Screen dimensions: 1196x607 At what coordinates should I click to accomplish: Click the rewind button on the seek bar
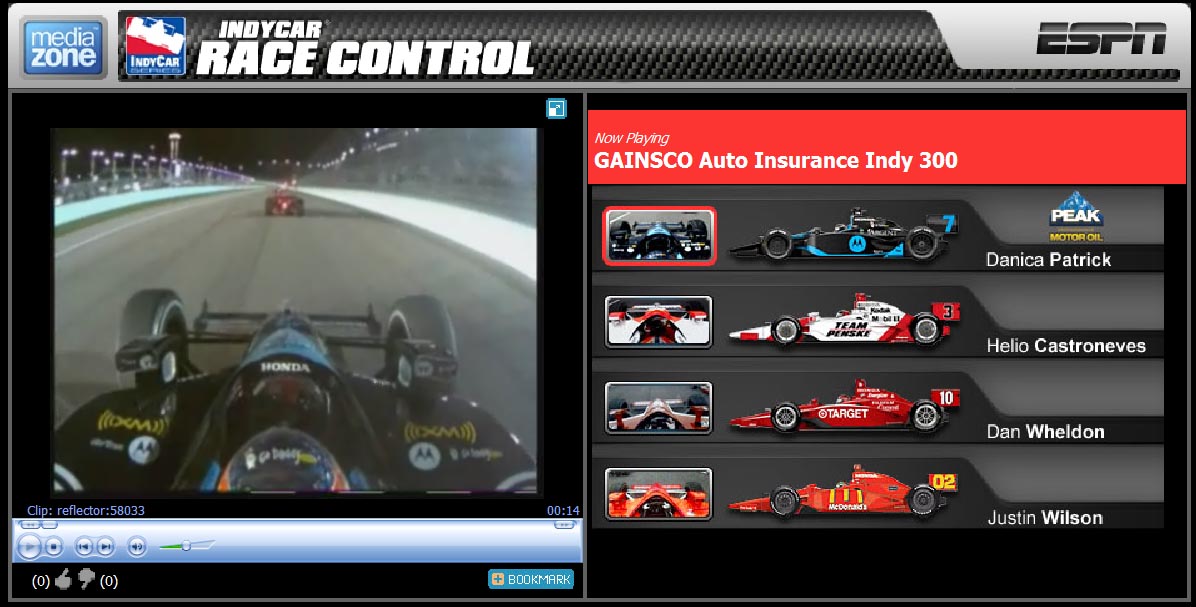coord(30,525)
